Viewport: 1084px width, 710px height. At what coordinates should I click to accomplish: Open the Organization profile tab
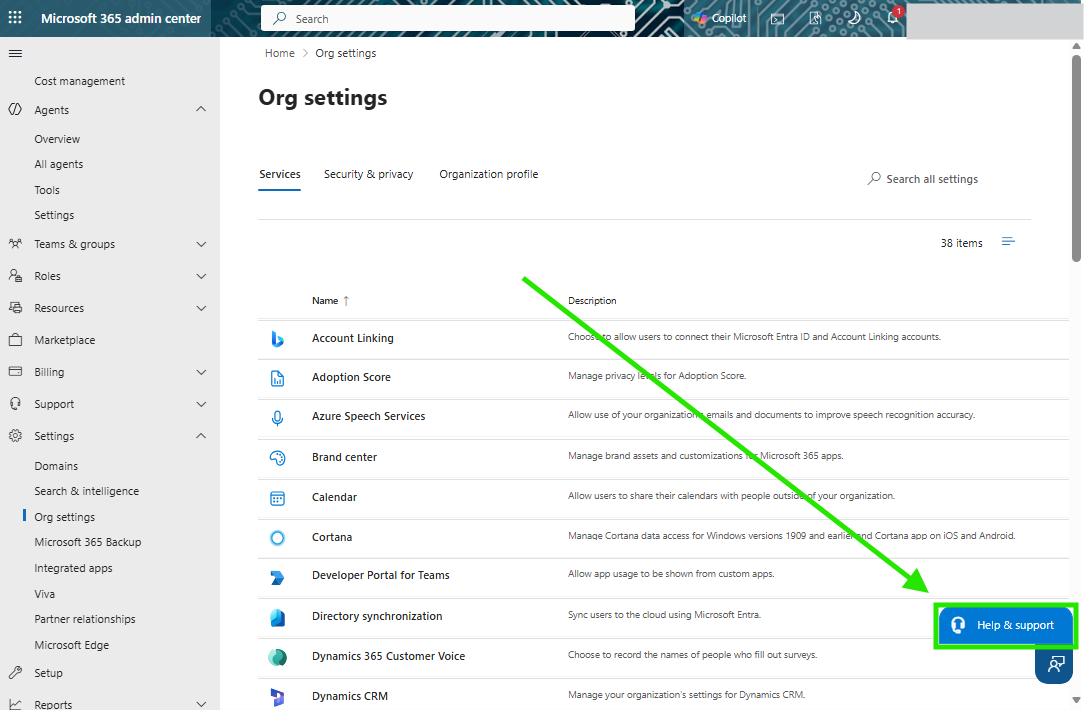[489, 174]
